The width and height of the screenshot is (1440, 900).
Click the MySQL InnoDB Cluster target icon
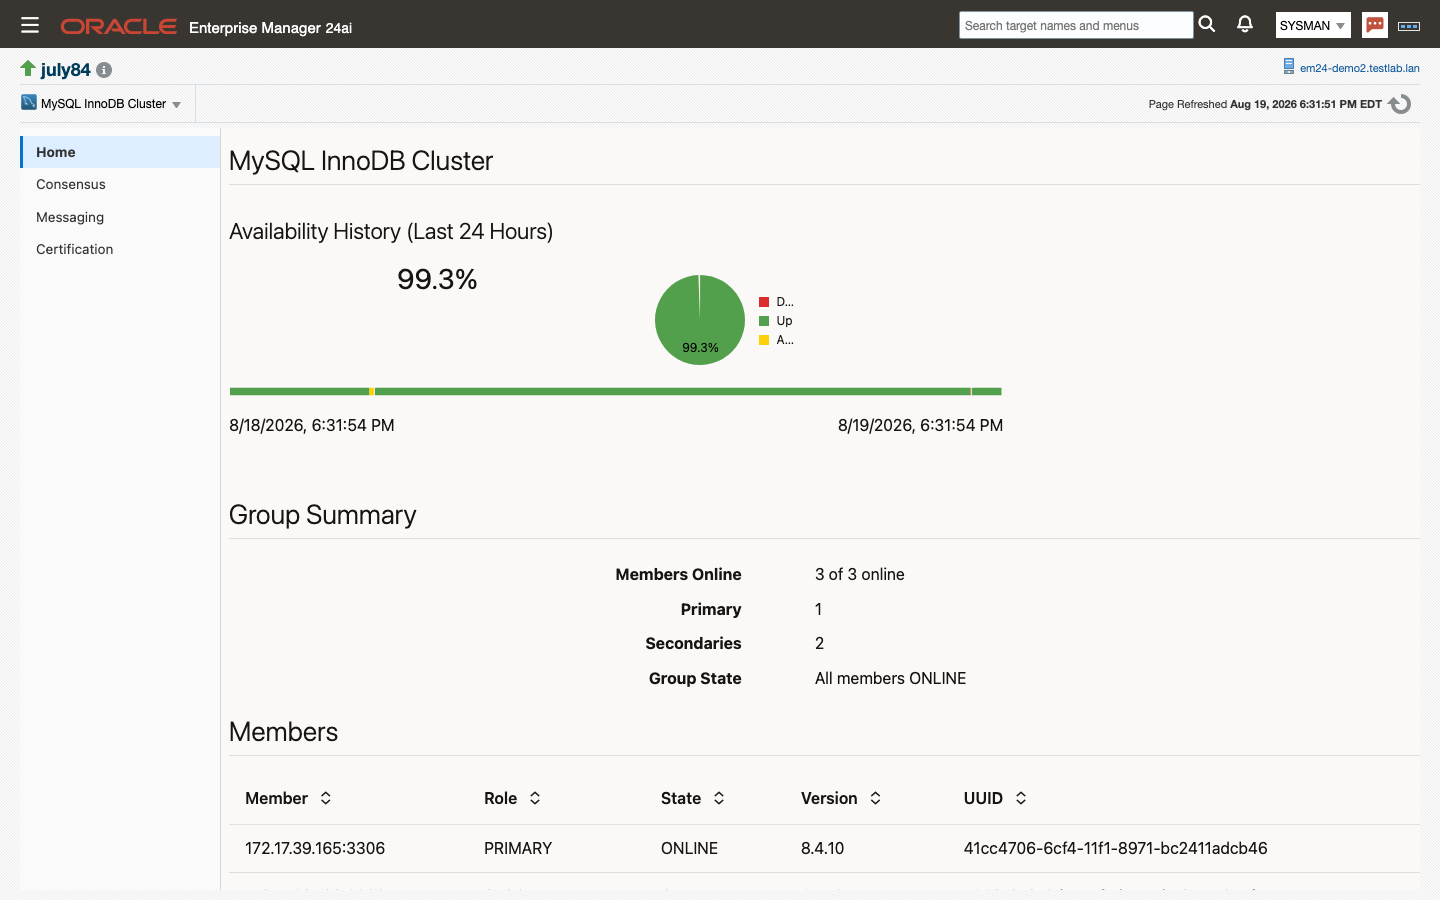click(x=29, y=102)
